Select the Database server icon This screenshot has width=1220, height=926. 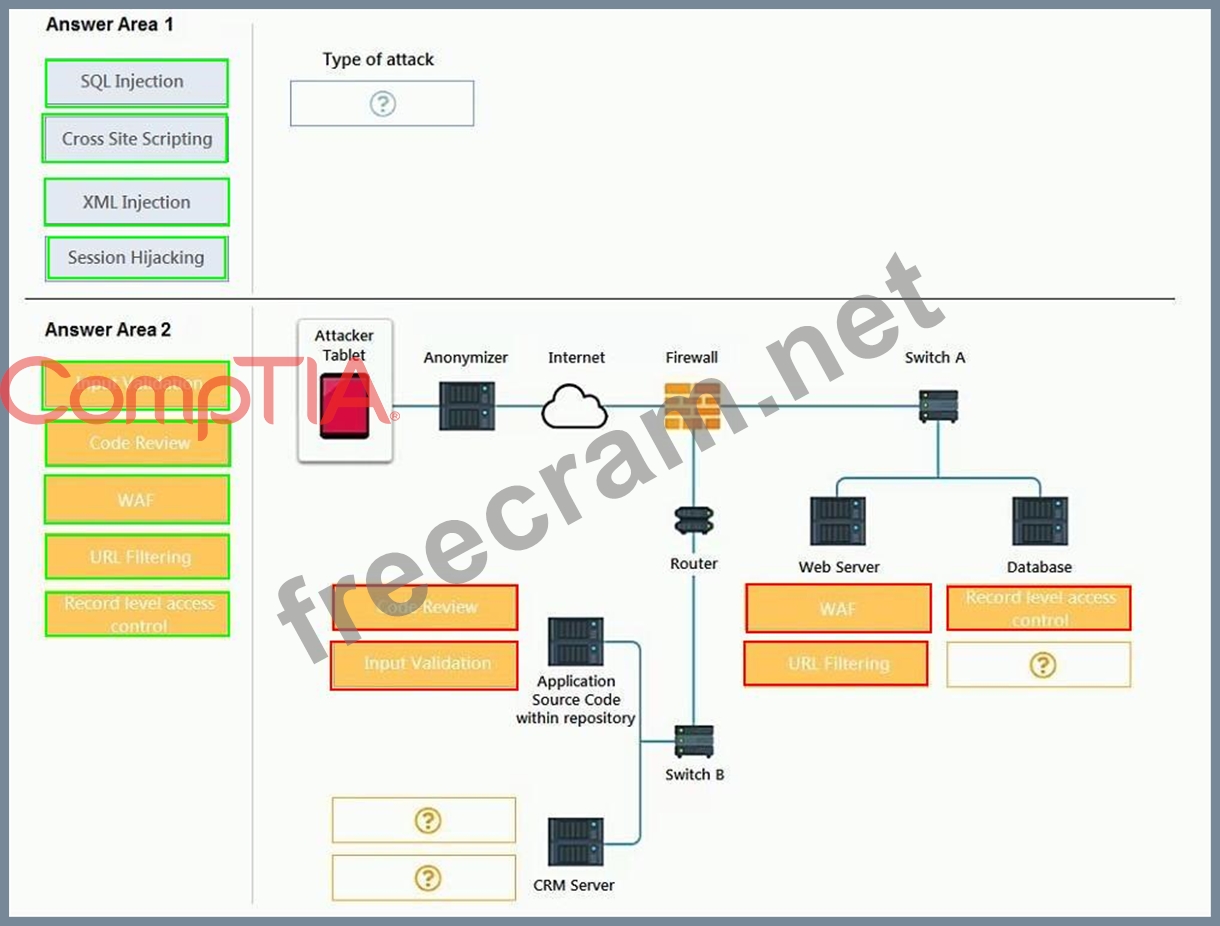tap(1040, 522)
